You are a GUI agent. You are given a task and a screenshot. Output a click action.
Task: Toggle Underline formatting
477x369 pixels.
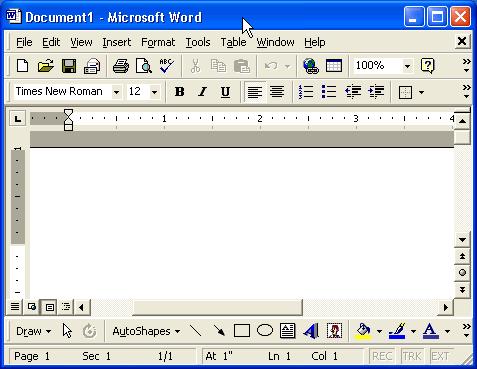pyautogui.click(x=226, y=92)
